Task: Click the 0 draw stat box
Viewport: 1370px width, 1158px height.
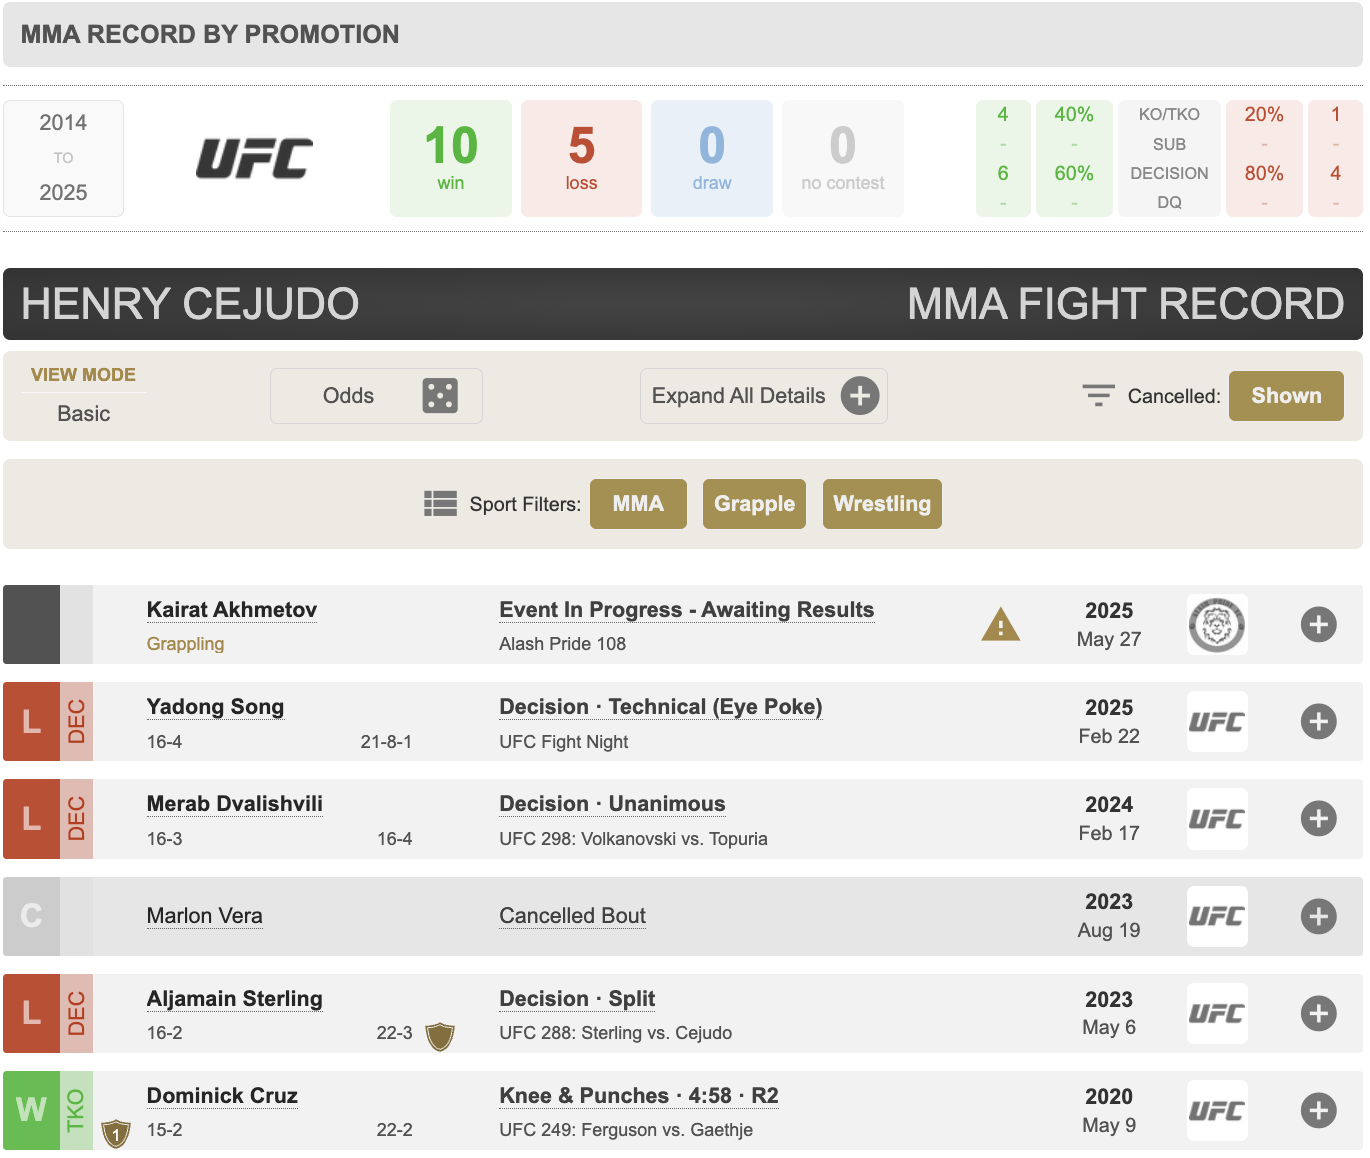Action: (x=712, y=158)
